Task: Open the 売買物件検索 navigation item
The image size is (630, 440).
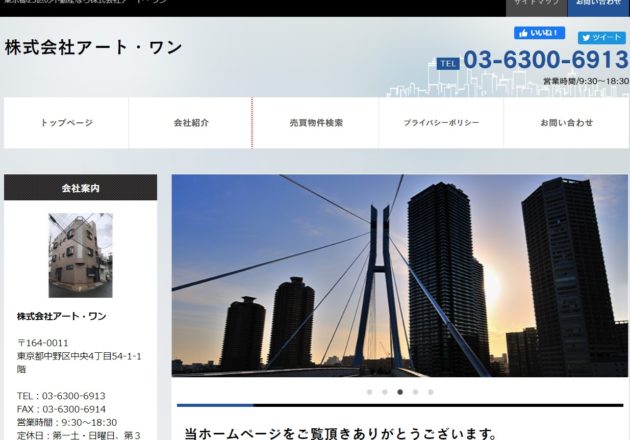Action: click(x=316, y=123)
